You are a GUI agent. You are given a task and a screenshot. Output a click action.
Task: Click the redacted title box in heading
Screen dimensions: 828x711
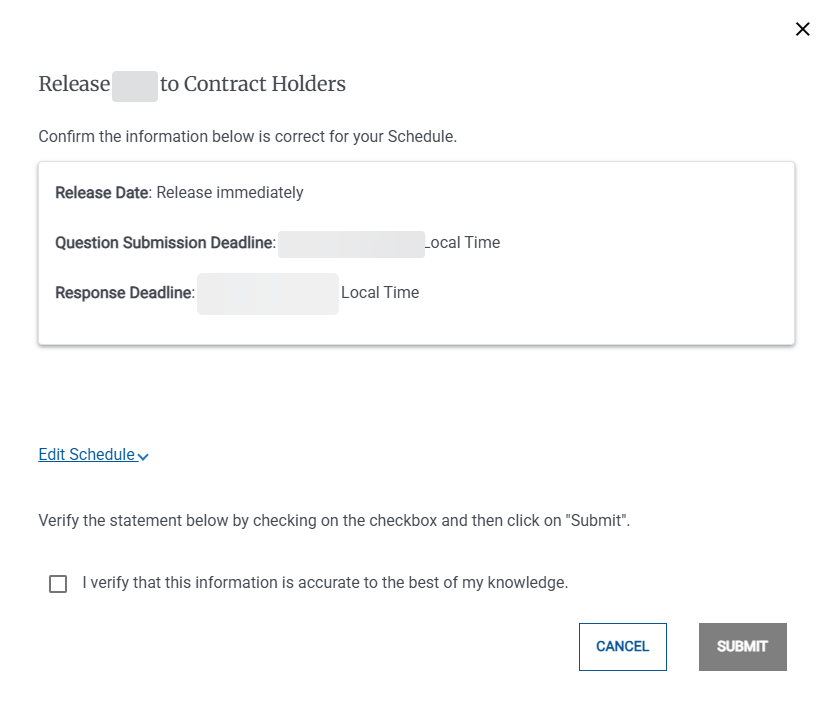coord(135,86)
